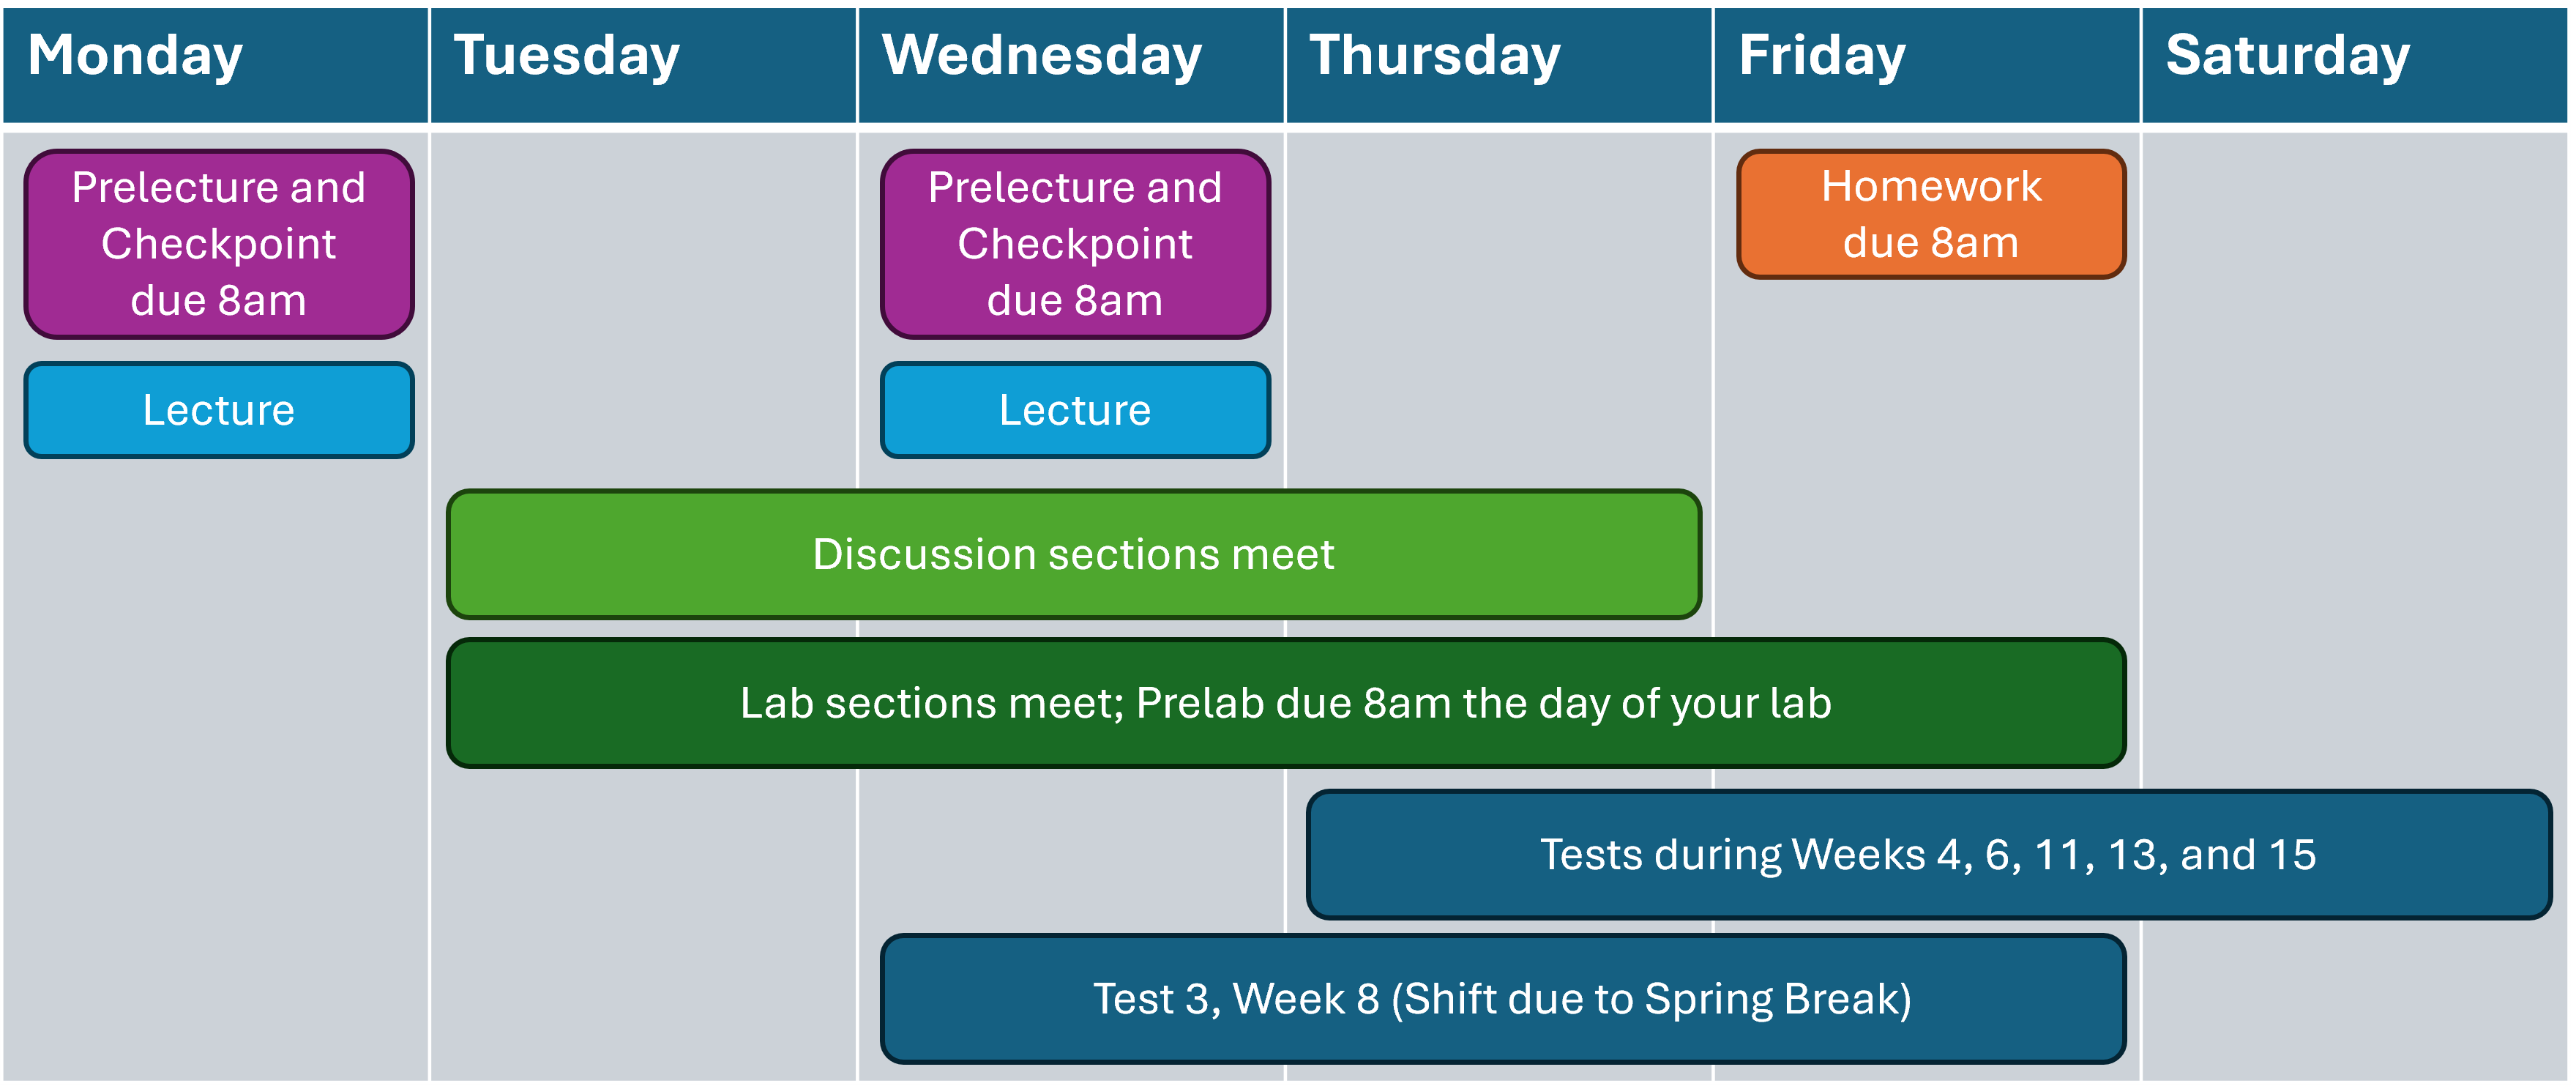The width and height of the screenshot is (2576, 1086).
Task: Click the Wednesday Lecture block
Action: coord(1075,410)
